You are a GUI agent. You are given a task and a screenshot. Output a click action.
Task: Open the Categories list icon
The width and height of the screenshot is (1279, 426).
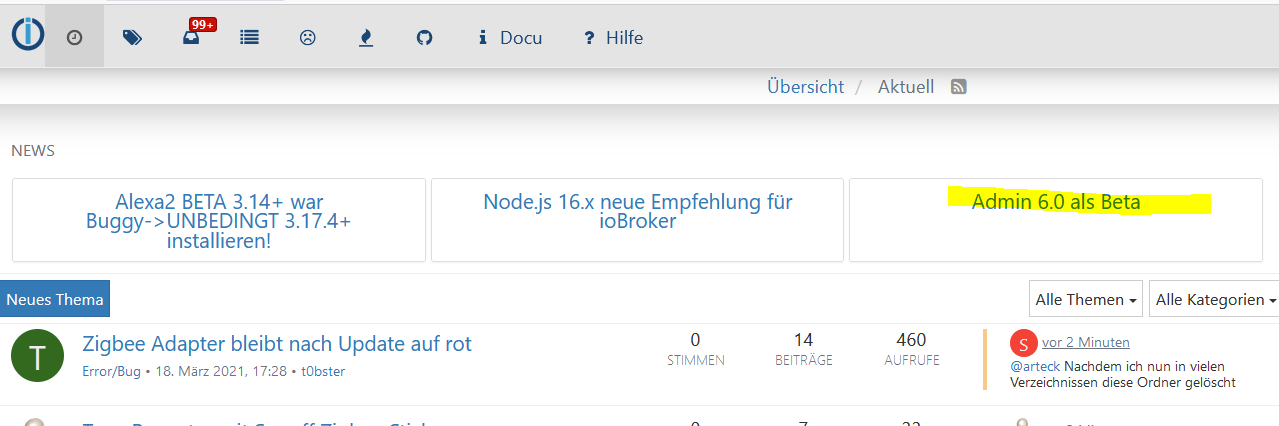pos(250,37)
